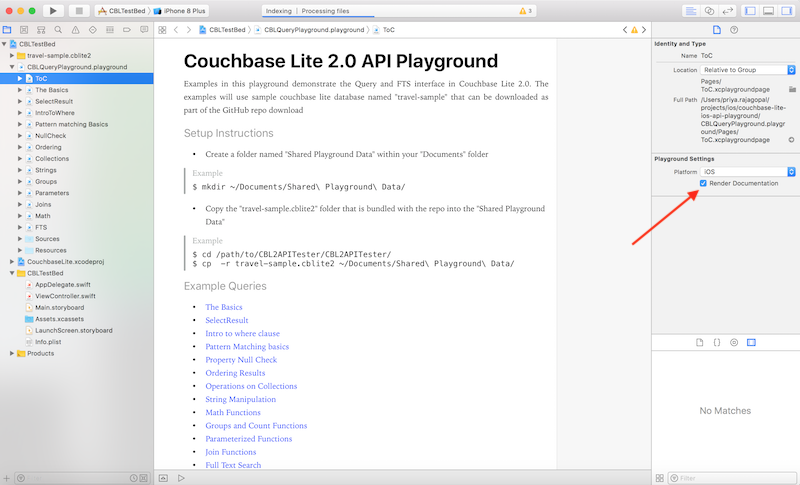Expand the ToC playground page

[20, 79]
